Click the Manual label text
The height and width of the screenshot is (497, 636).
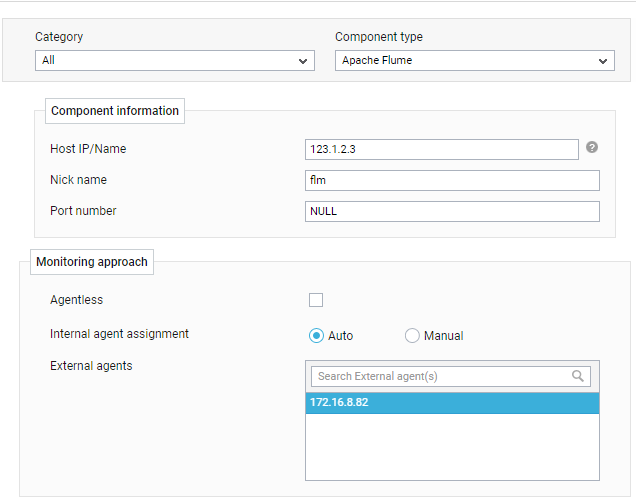pos(444,336)
